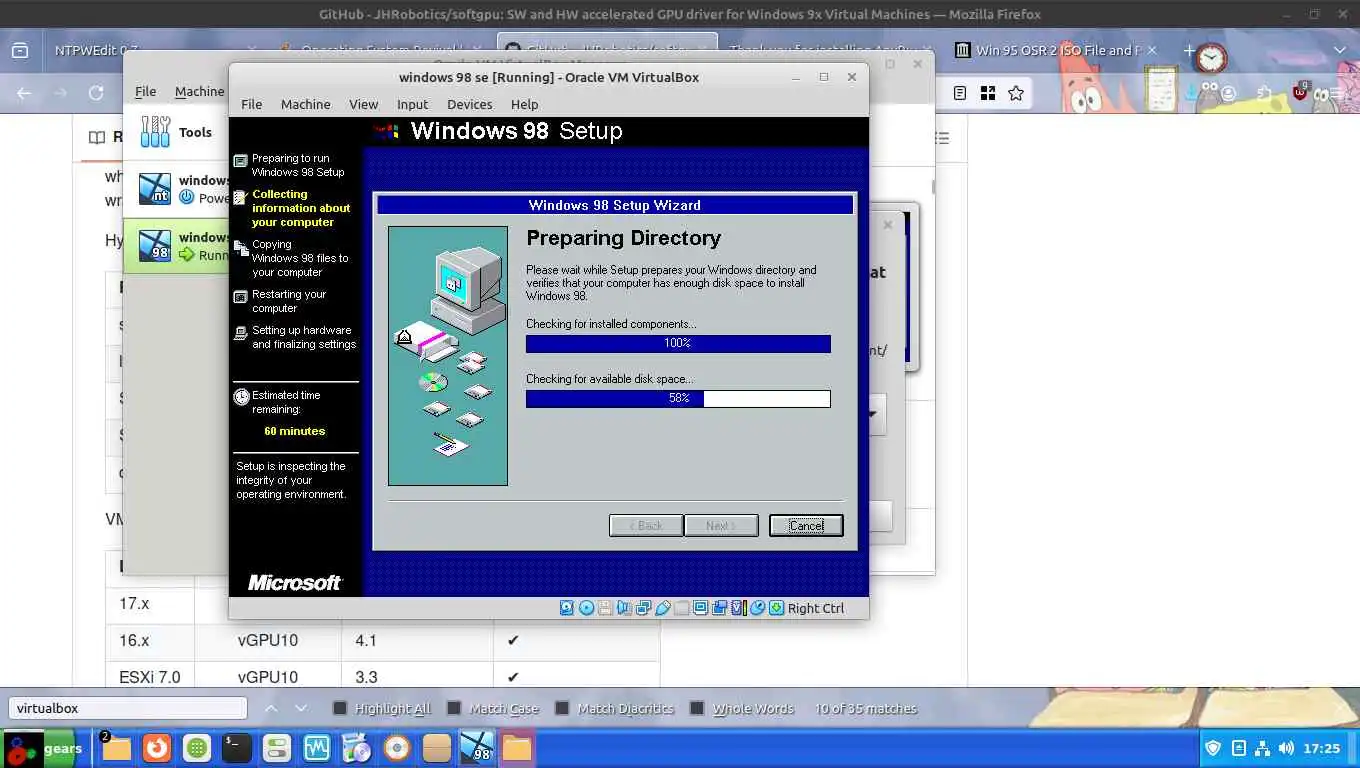Open Firefox reader view icon in address bar
This screenshot has width=1360, height=768.
click(960, 93)
